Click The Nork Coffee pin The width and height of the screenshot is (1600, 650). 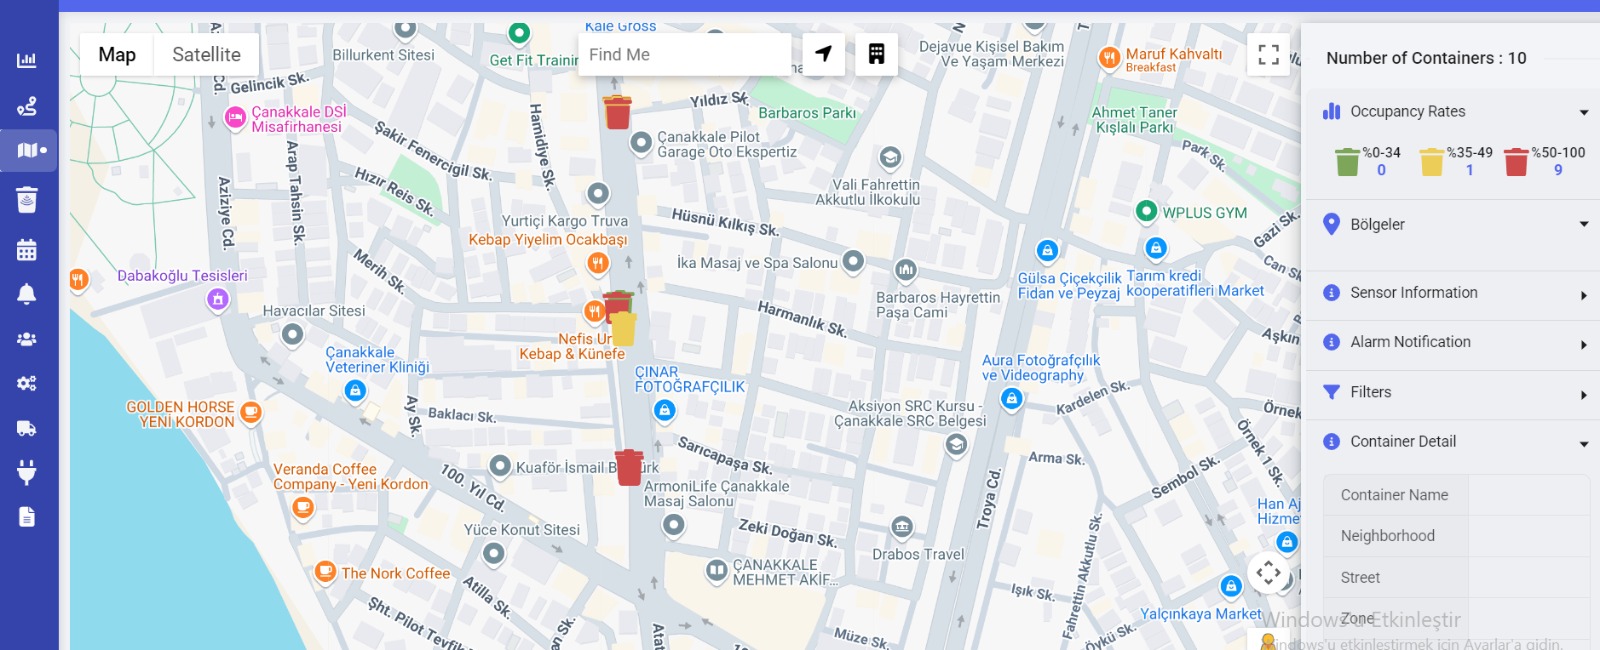click(325, 572)
